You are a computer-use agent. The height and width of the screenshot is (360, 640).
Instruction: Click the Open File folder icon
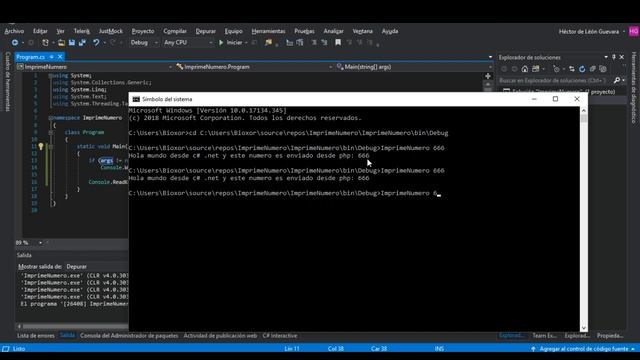(61, 42)
